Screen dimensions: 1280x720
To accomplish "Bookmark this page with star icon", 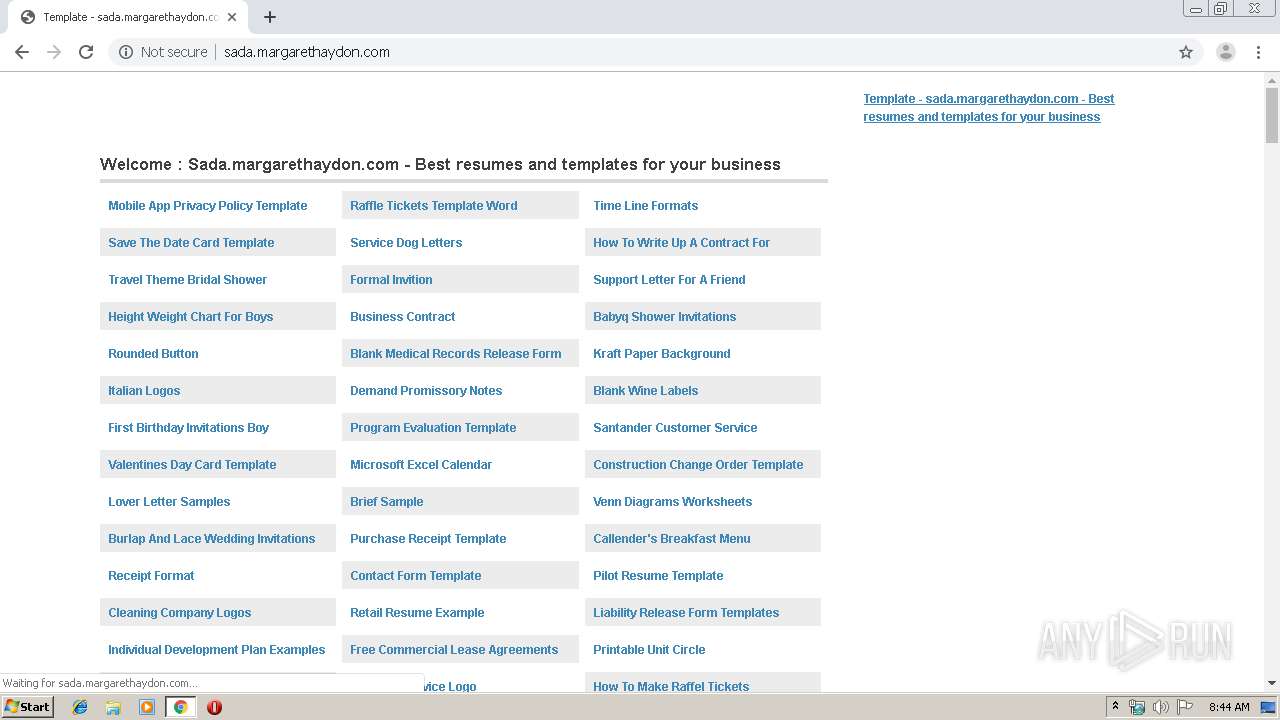I will (1186, 52).
